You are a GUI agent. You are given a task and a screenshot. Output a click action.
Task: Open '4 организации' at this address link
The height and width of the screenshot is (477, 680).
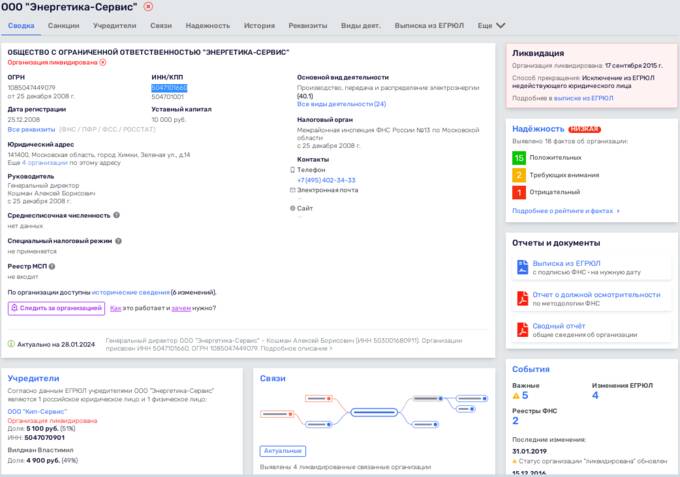point(45,163)
